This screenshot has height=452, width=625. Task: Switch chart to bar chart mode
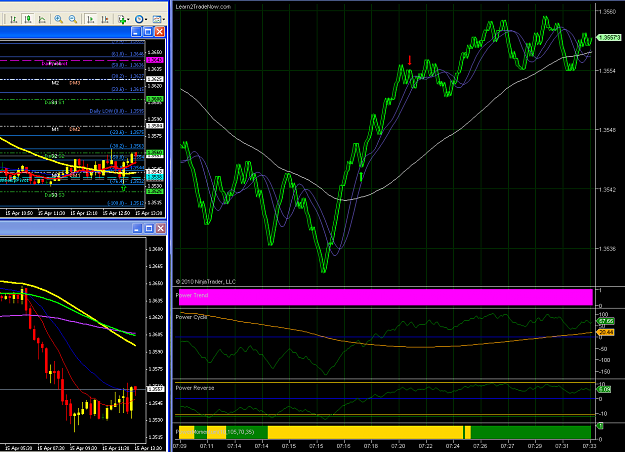pyautogui.click(x=14, y=19)
